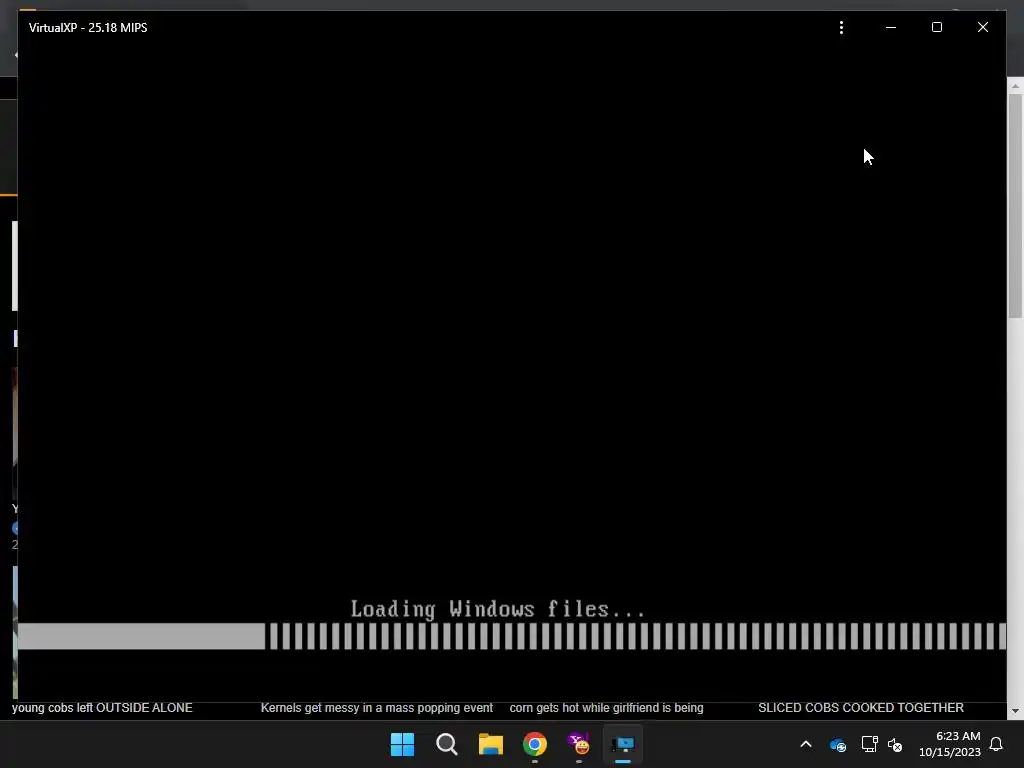The width and height of the screenshot is (1024, 768).
Task: Click the browser page scrollbar thumb
Action: pyautogui.click(x=1015, y=206)
